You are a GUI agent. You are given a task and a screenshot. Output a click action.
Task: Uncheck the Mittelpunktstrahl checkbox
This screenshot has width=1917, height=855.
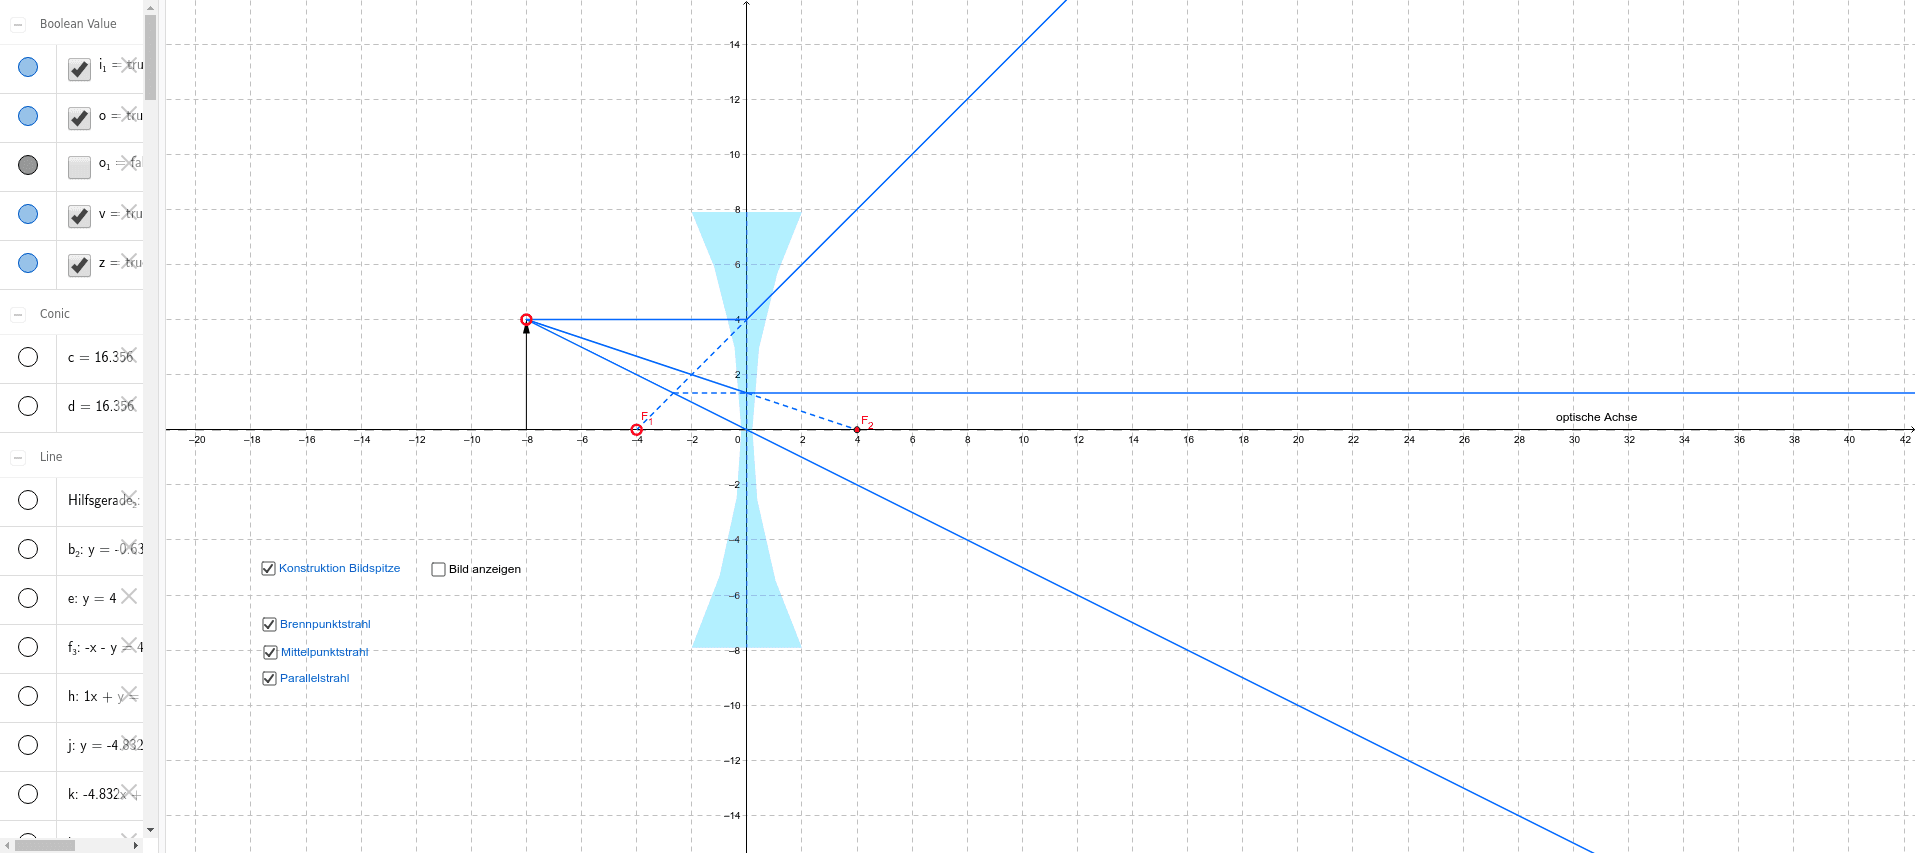click(x=270, y=652)
